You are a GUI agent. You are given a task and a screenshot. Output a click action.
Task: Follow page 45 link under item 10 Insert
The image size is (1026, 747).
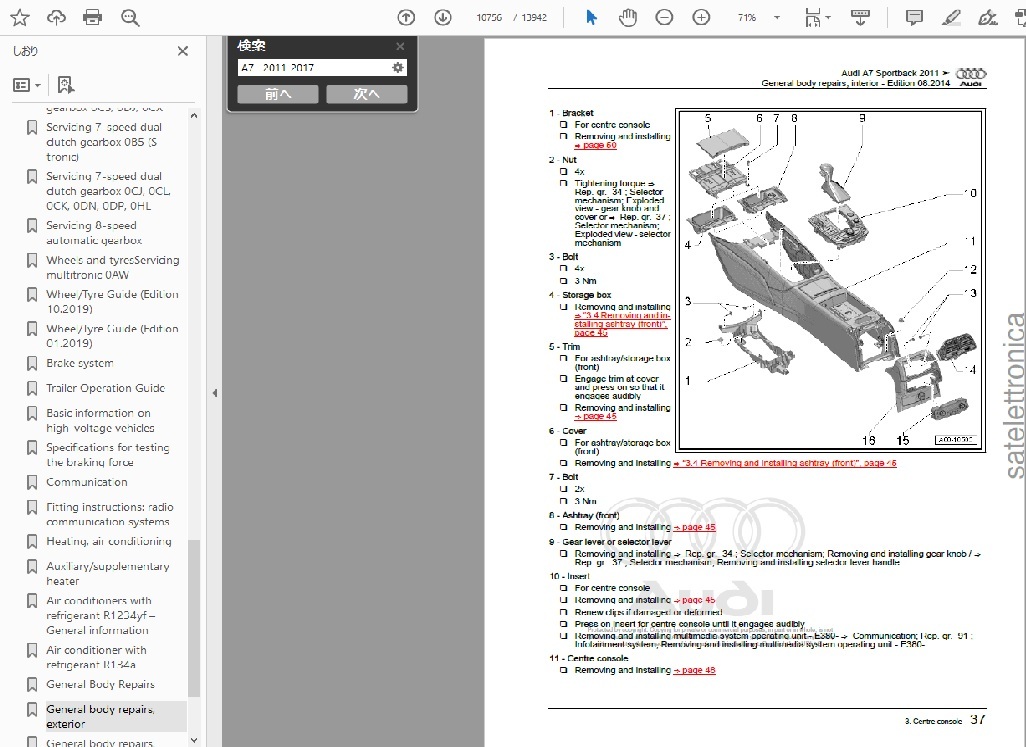coord(694,600)
